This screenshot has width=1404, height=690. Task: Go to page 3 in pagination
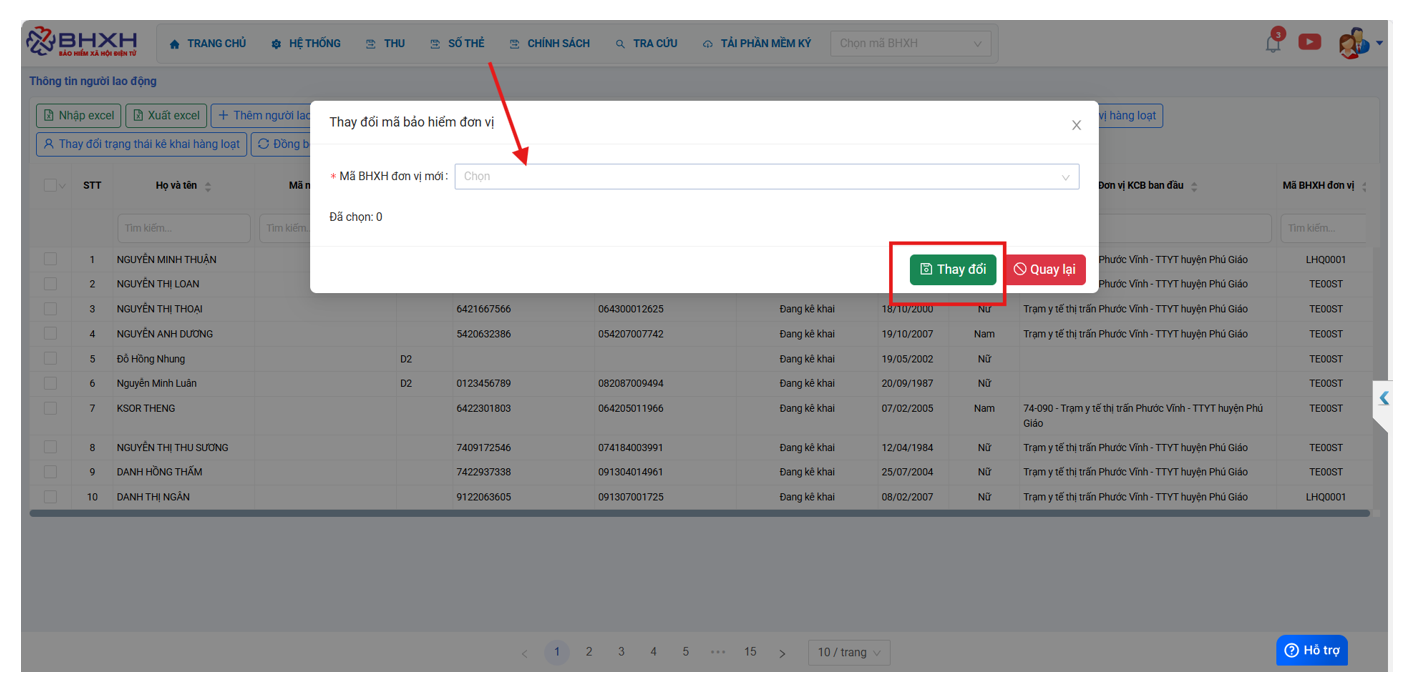pyautogui.click(x=621, y=652)
